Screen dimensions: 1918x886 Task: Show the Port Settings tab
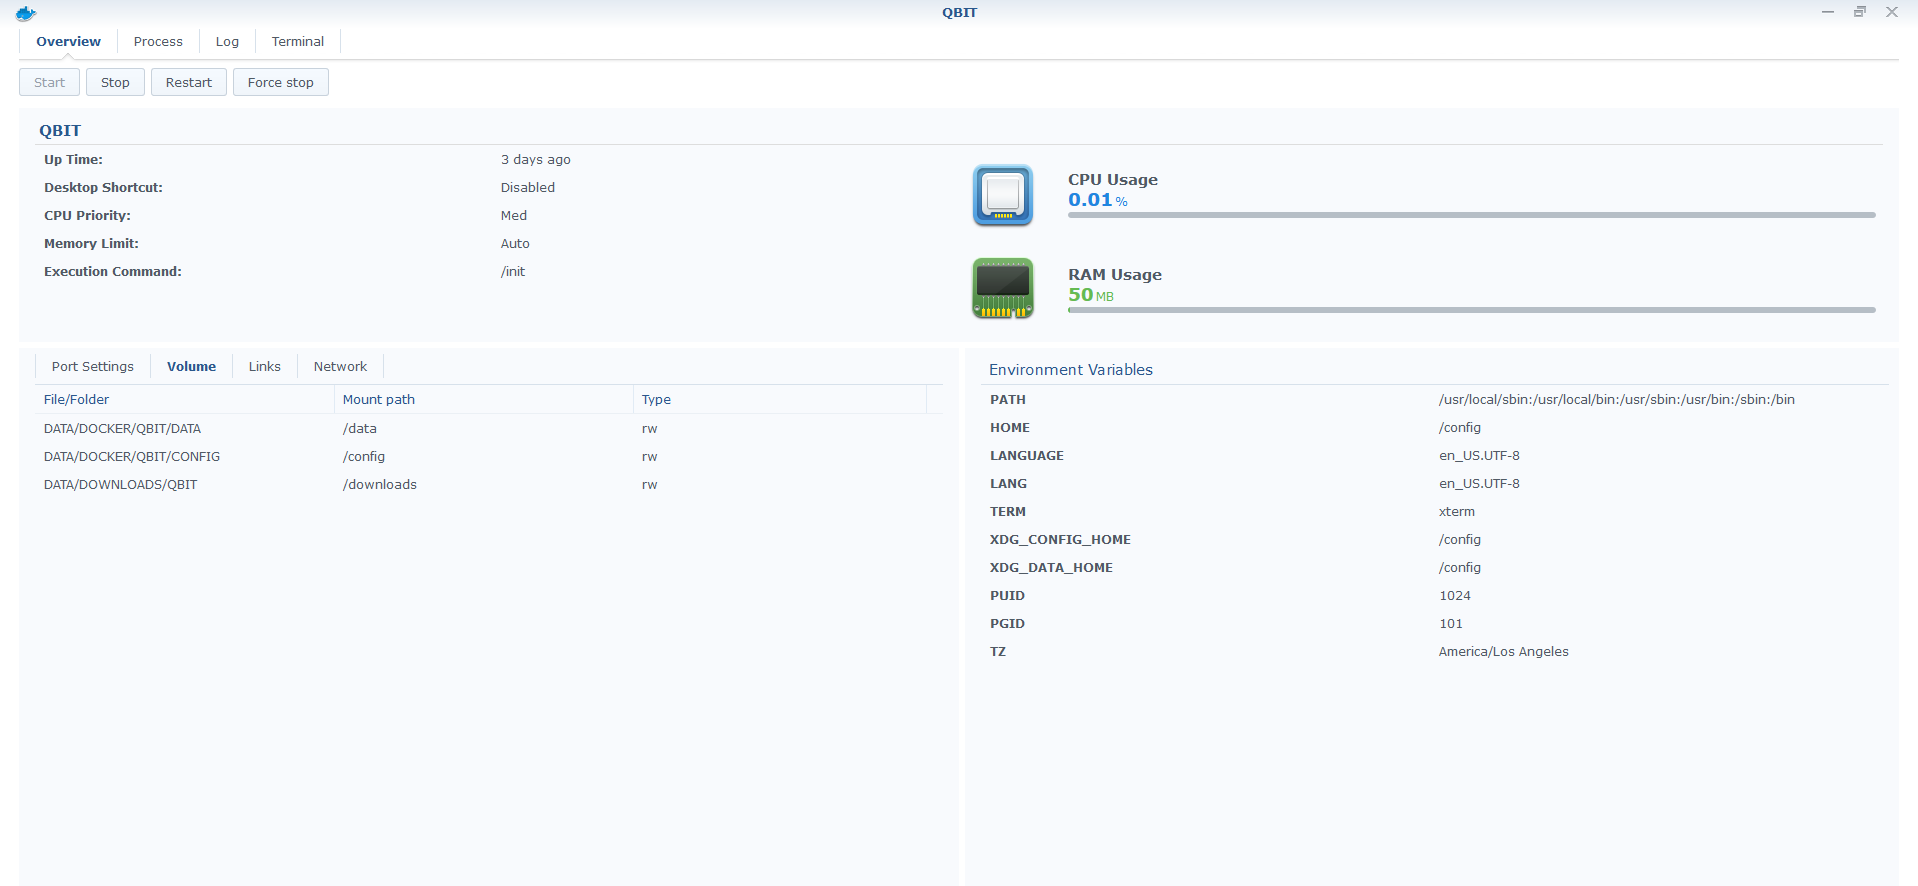(93, 366)
